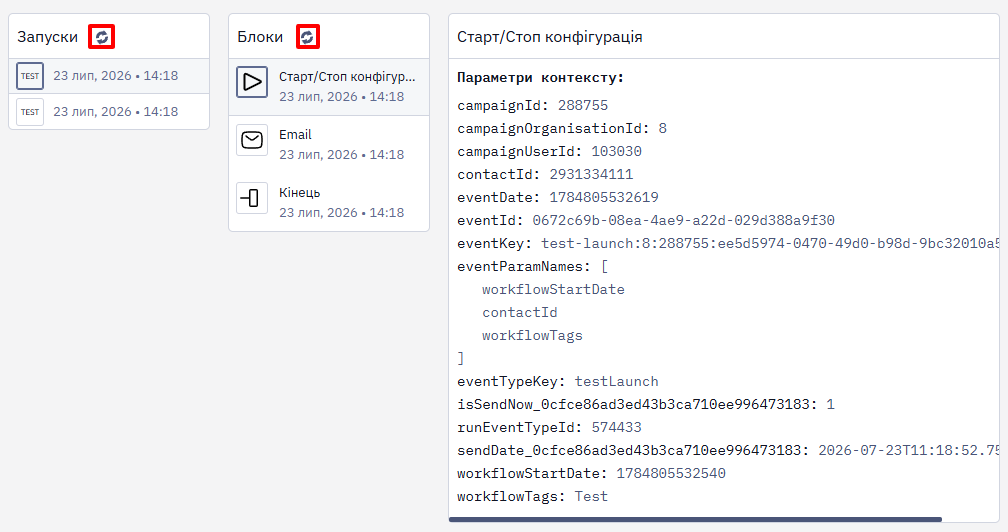Refresh the Блоки list
This screenshot has width=1008, height=532.
point(307,37)
